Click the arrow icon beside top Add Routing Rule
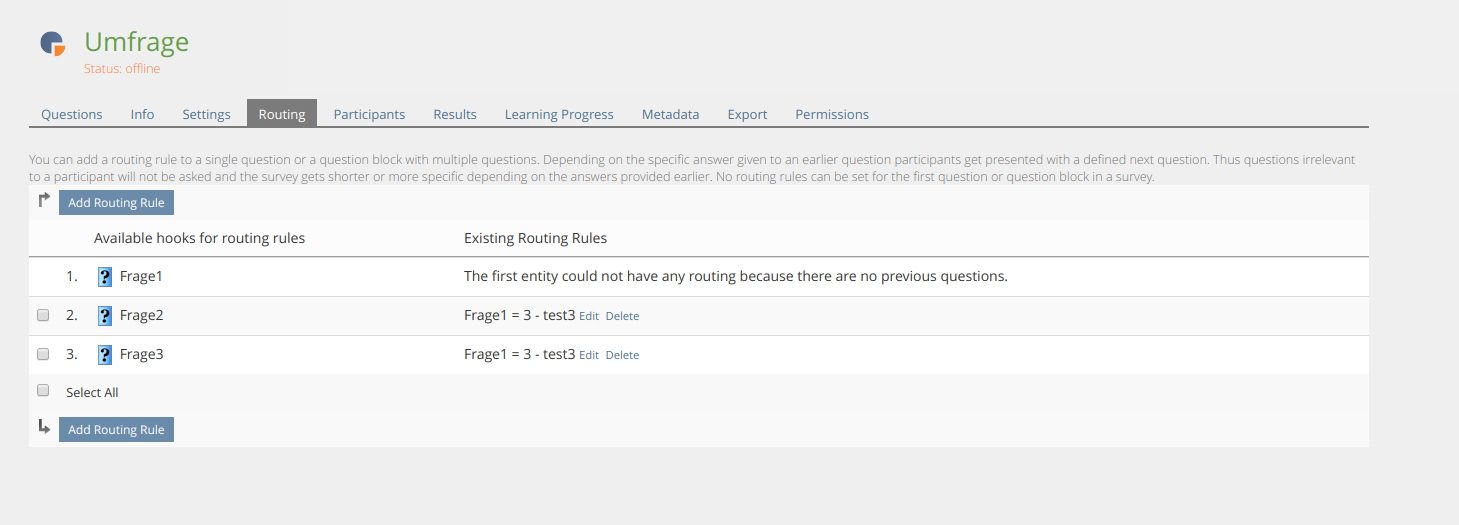The image size is (1459, 525). (x=44, y=201)
